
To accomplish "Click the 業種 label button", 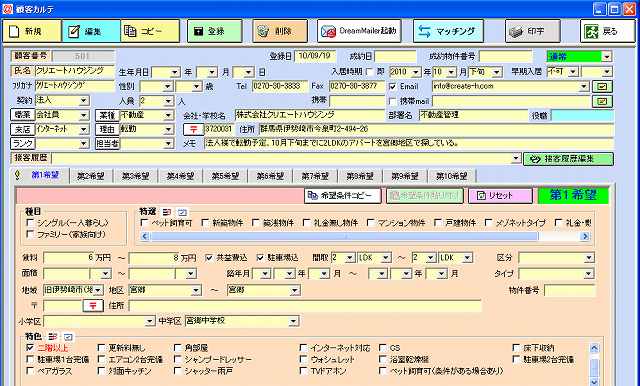I will (x=107, y=115).
